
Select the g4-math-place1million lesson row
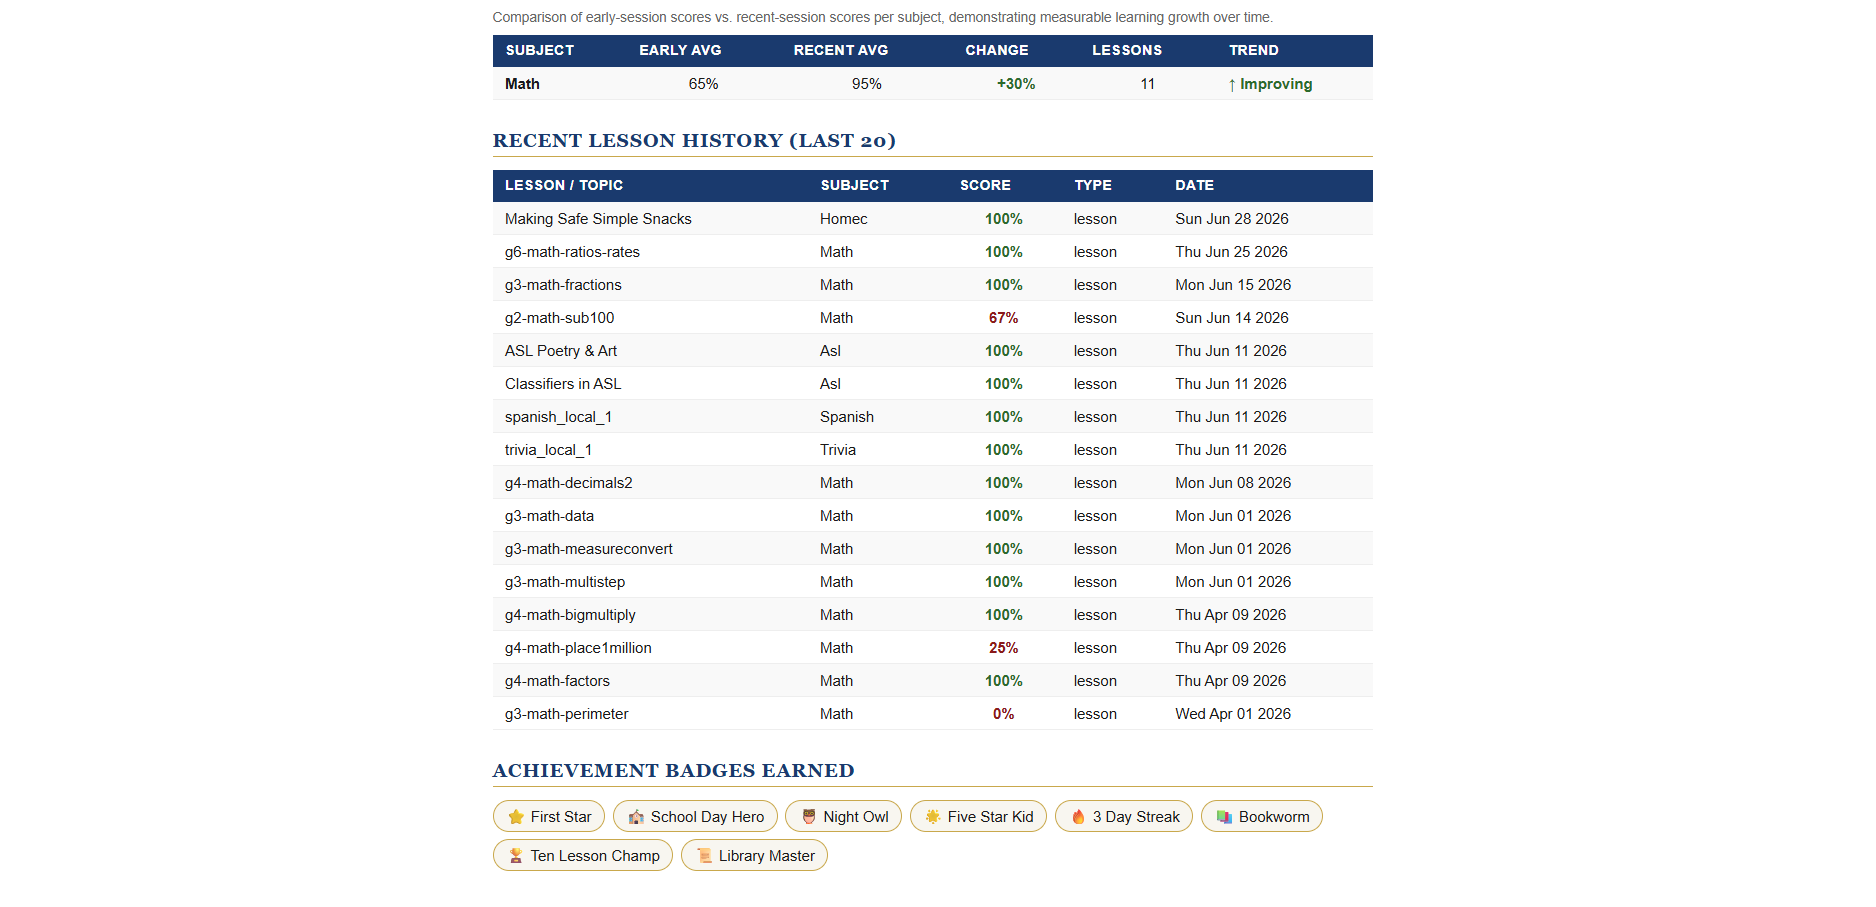coord(932,648)
